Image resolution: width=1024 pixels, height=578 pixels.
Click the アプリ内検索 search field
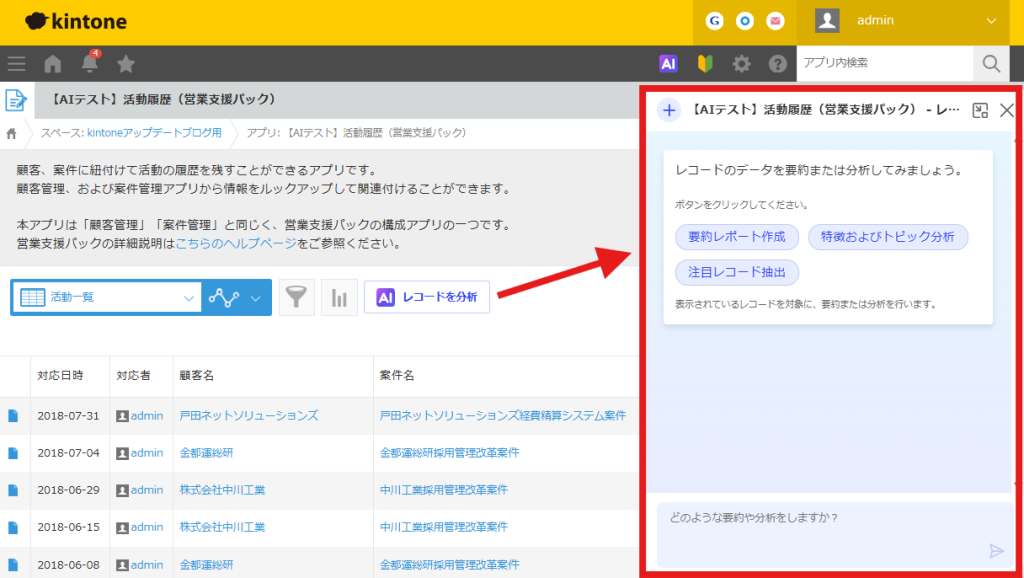click(x=882, y=63)
